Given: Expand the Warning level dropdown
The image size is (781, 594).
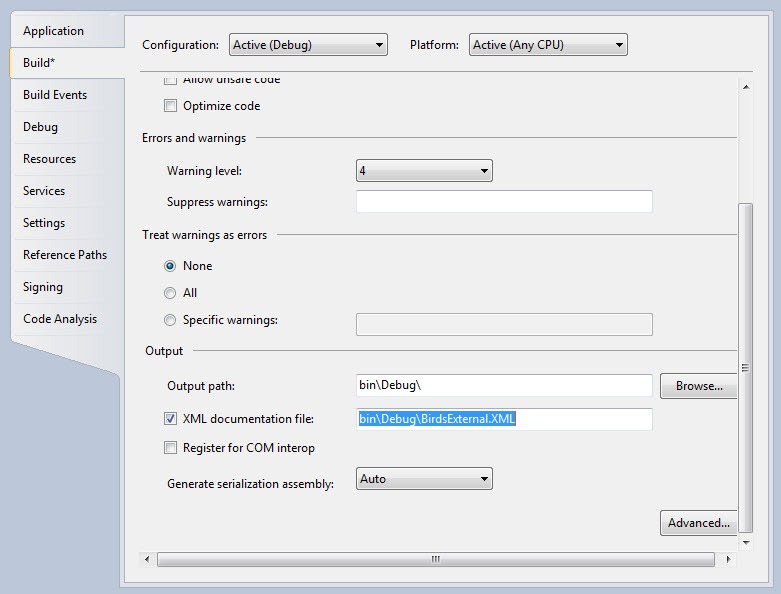Looking at the screenshot, I should coord(424,171).
